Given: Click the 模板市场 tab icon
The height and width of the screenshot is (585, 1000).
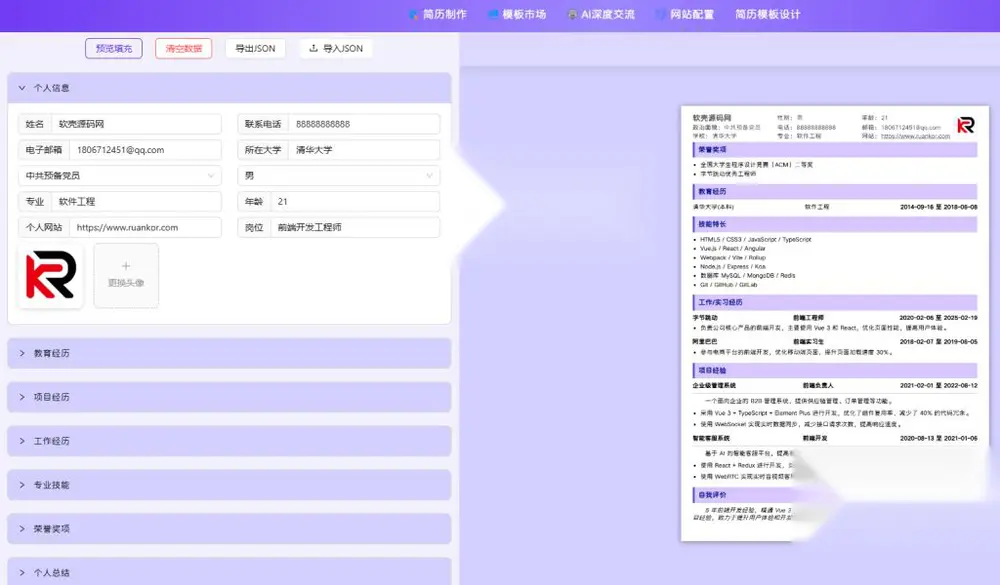Looking at the screenshot, I should point(493,14).
